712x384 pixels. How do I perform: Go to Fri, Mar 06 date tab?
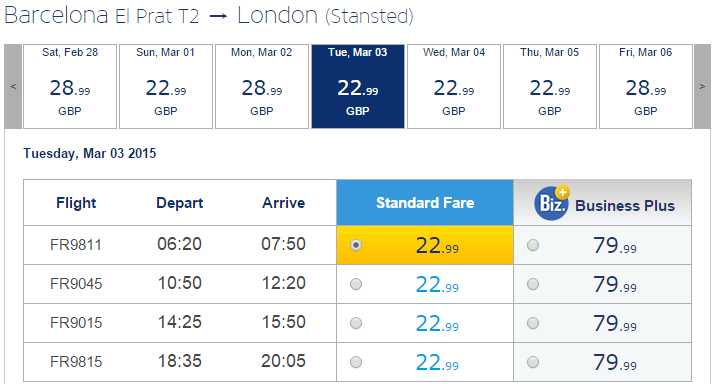(646, 86)
